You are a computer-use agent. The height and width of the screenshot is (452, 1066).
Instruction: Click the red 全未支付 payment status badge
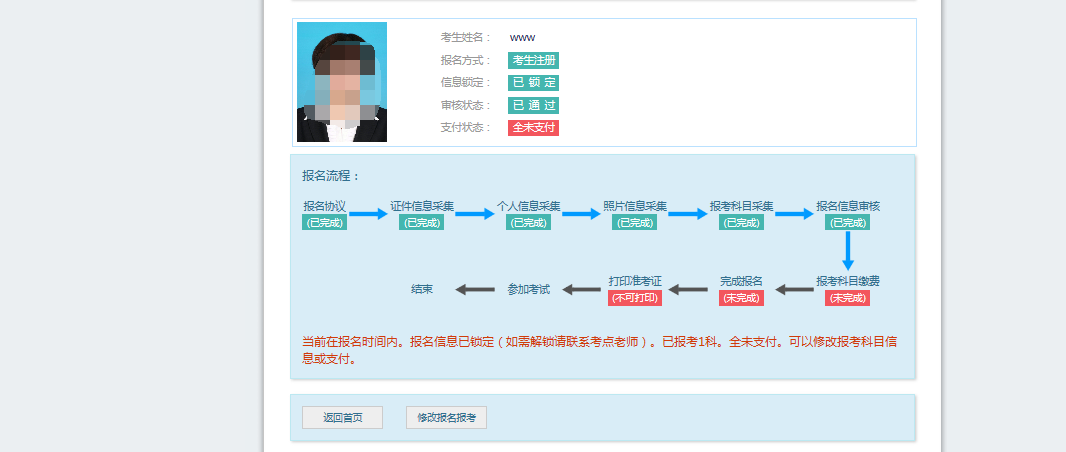(533, 128)
